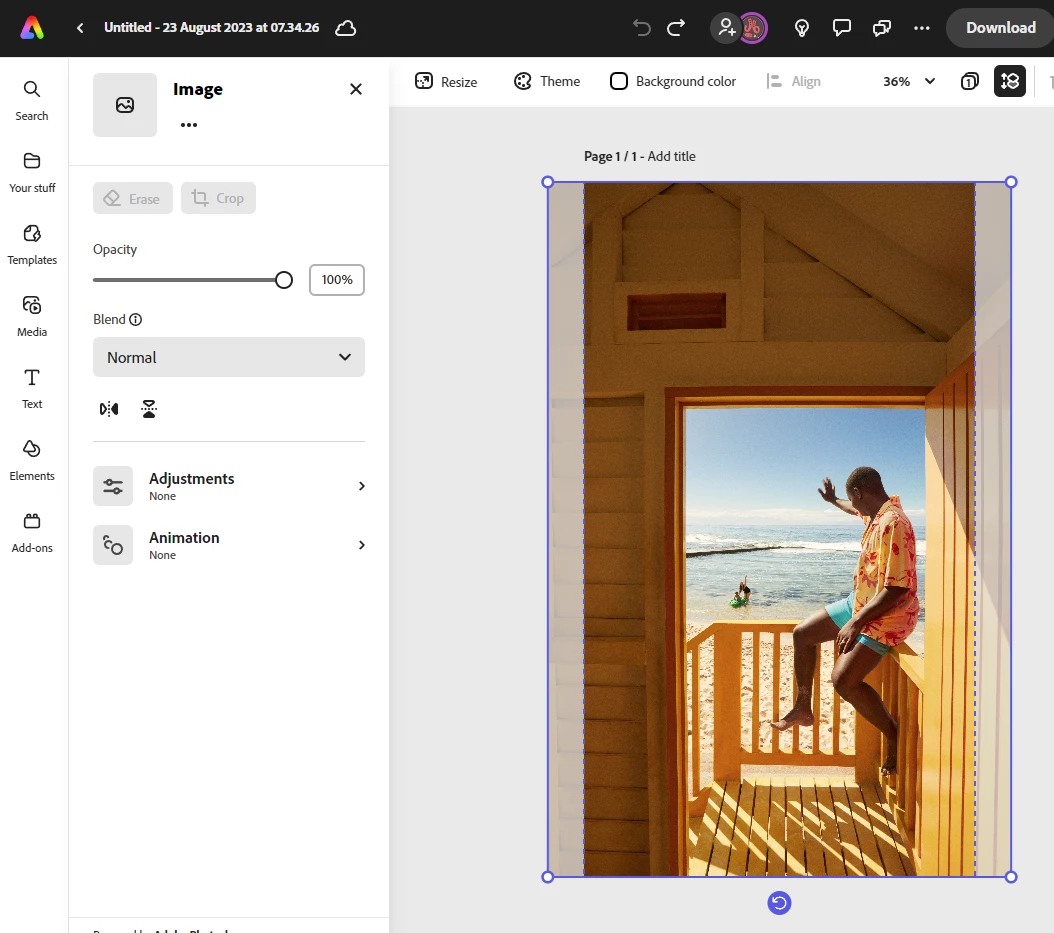Check cloud sync status icon
This screenshot has height=933, width=1054.
tap(346, 28)
